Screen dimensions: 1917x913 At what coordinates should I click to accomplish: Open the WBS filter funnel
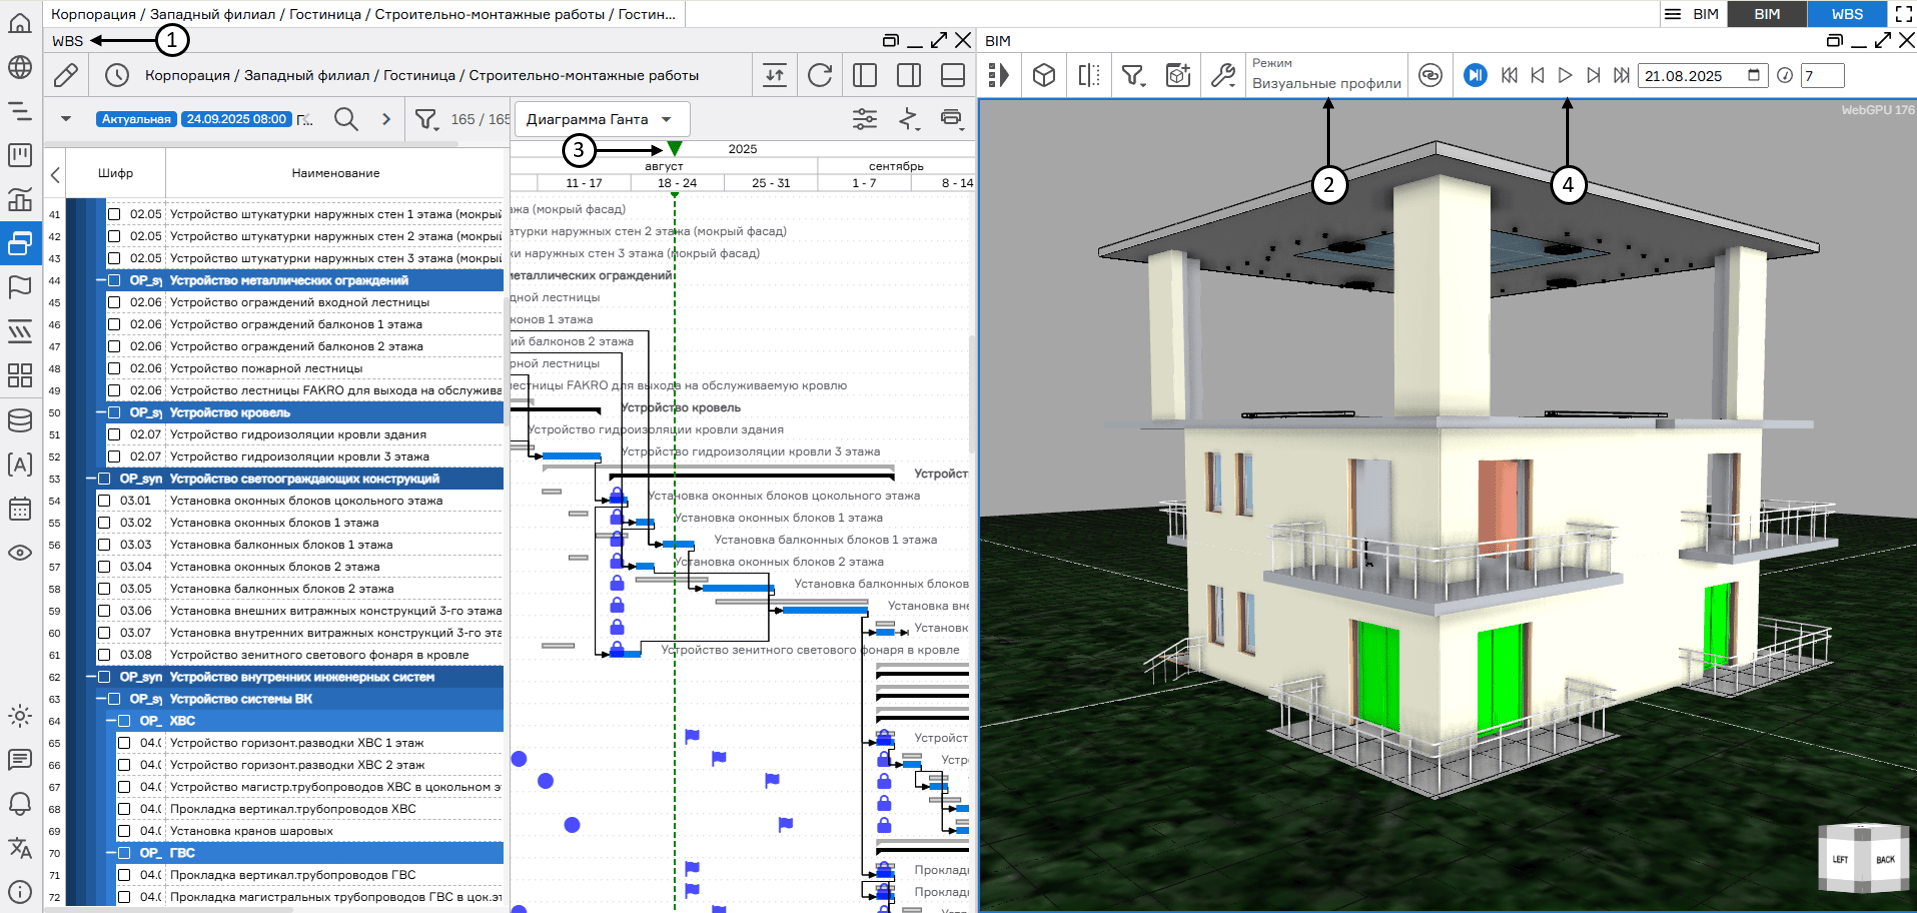pos(426,119)
